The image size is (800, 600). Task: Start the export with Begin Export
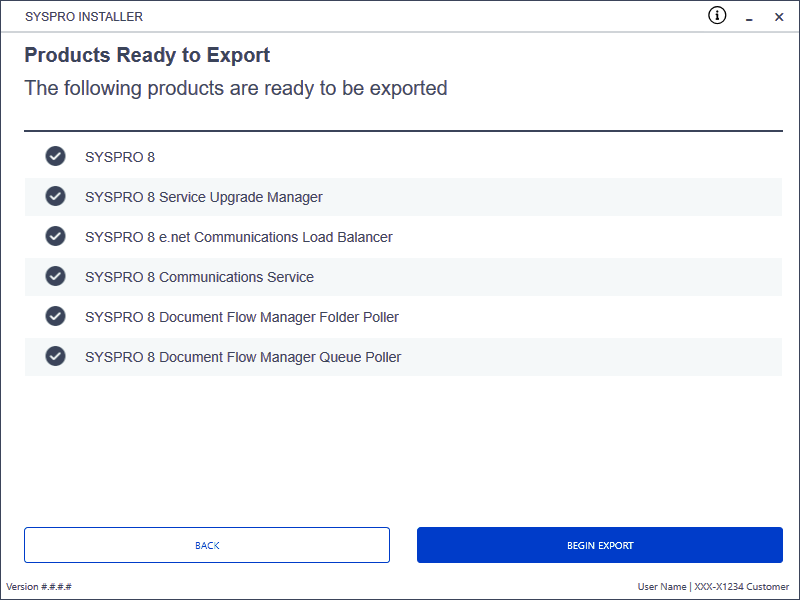(x=599, y=545)
